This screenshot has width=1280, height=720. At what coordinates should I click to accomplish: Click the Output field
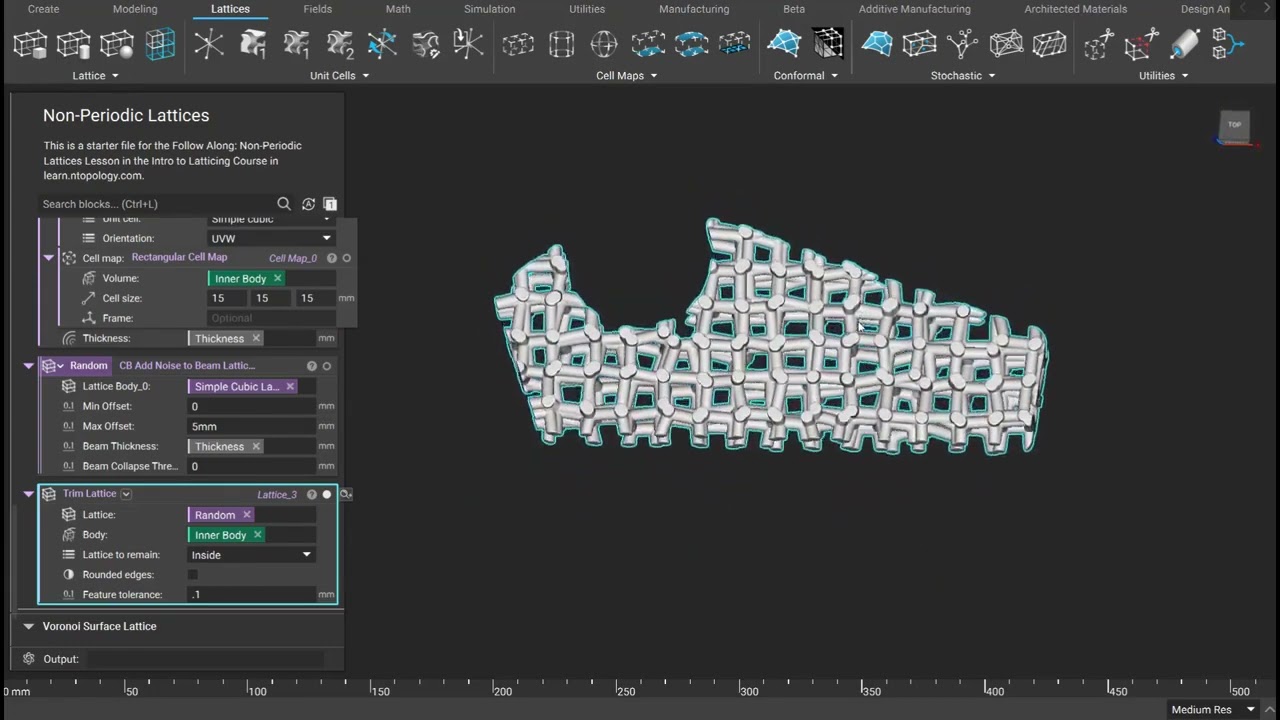point(204,659)
